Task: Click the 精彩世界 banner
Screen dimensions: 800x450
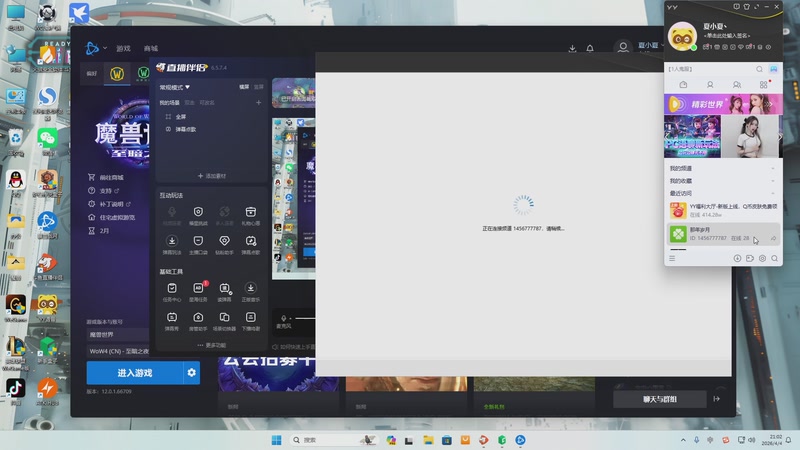Action: click(x=723, y=104)
